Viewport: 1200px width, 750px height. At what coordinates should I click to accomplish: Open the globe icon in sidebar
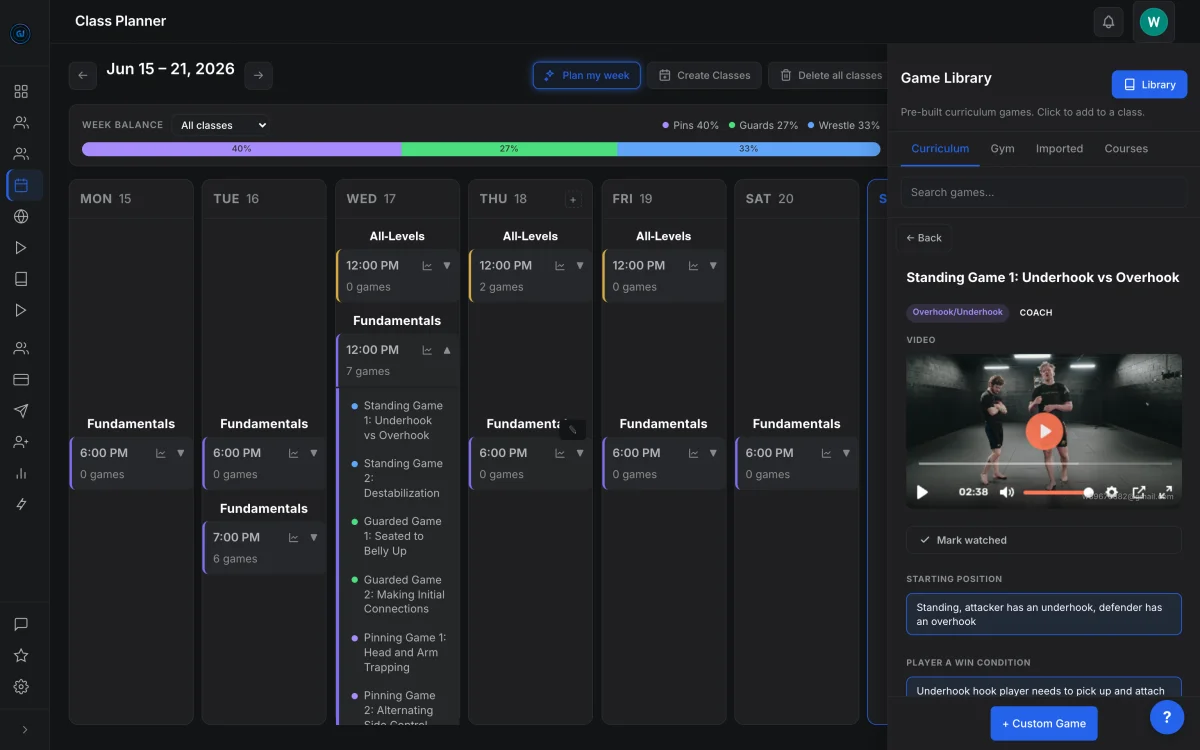pos(21,217)
